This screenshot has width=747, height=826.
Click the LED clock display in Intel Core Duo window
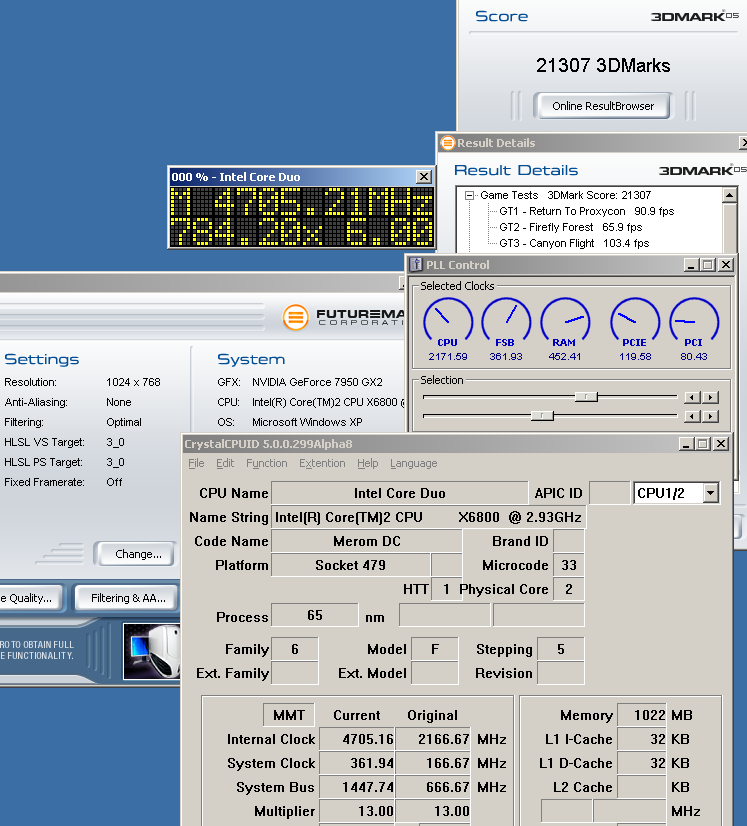pyautogui.click(x=301, y=217)
